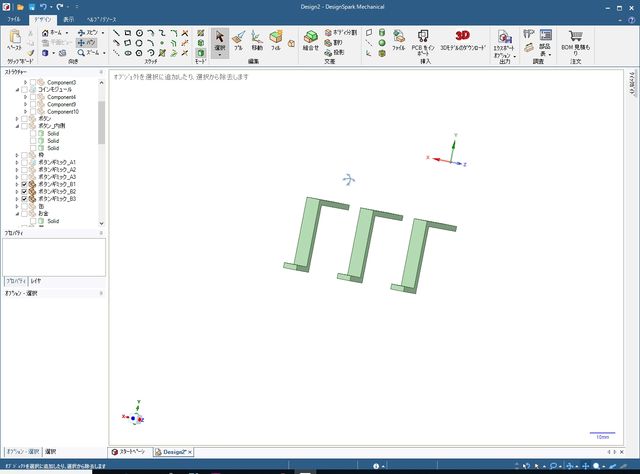This screenshot has height=474, width=640.
Task: Insert Cylinder from the 挿入 group
Action: click(x=382, y=33)
